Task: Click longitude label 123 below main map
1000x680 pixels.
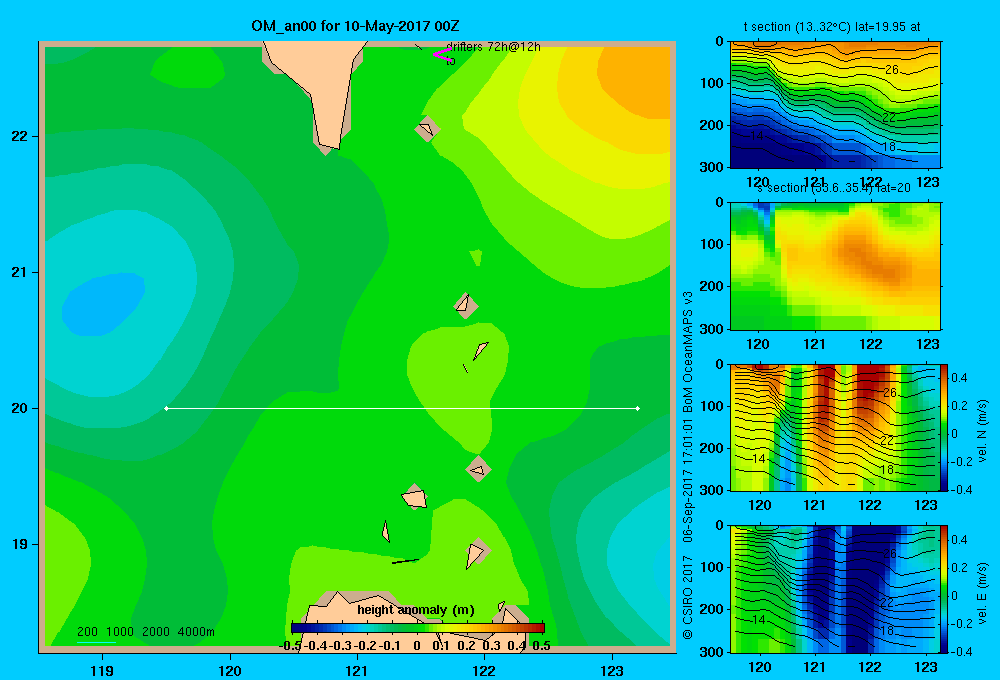Action: (x=612, y=670)
